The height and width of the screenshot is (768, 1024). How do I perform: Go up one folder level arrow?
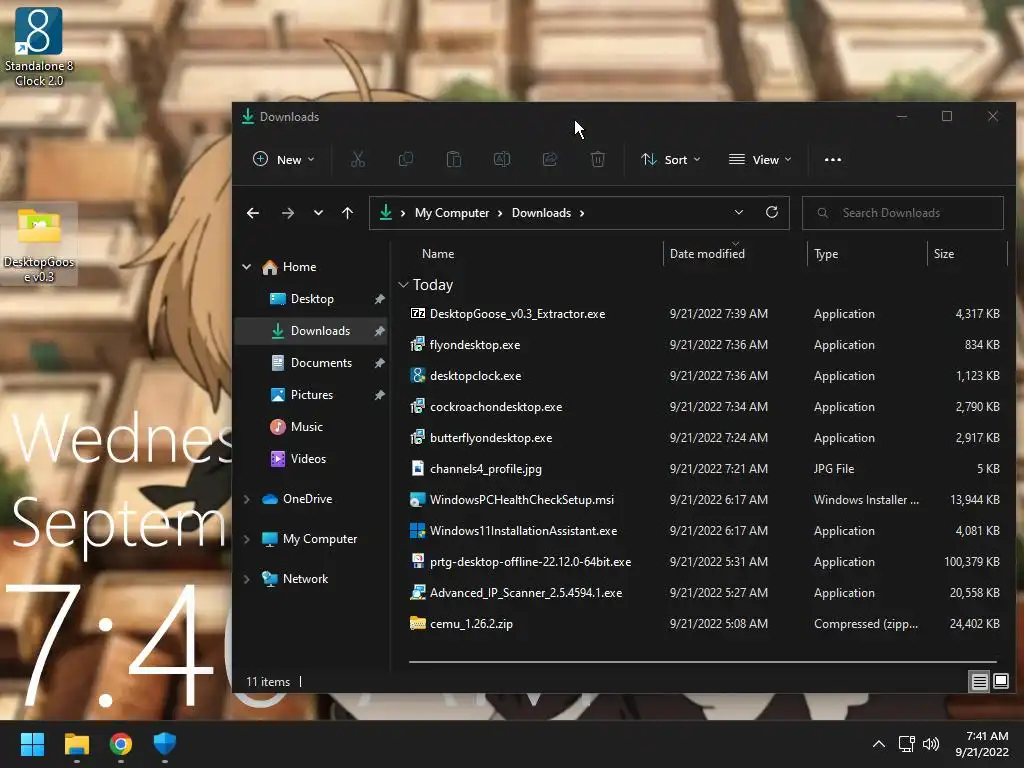click(347, 213)
